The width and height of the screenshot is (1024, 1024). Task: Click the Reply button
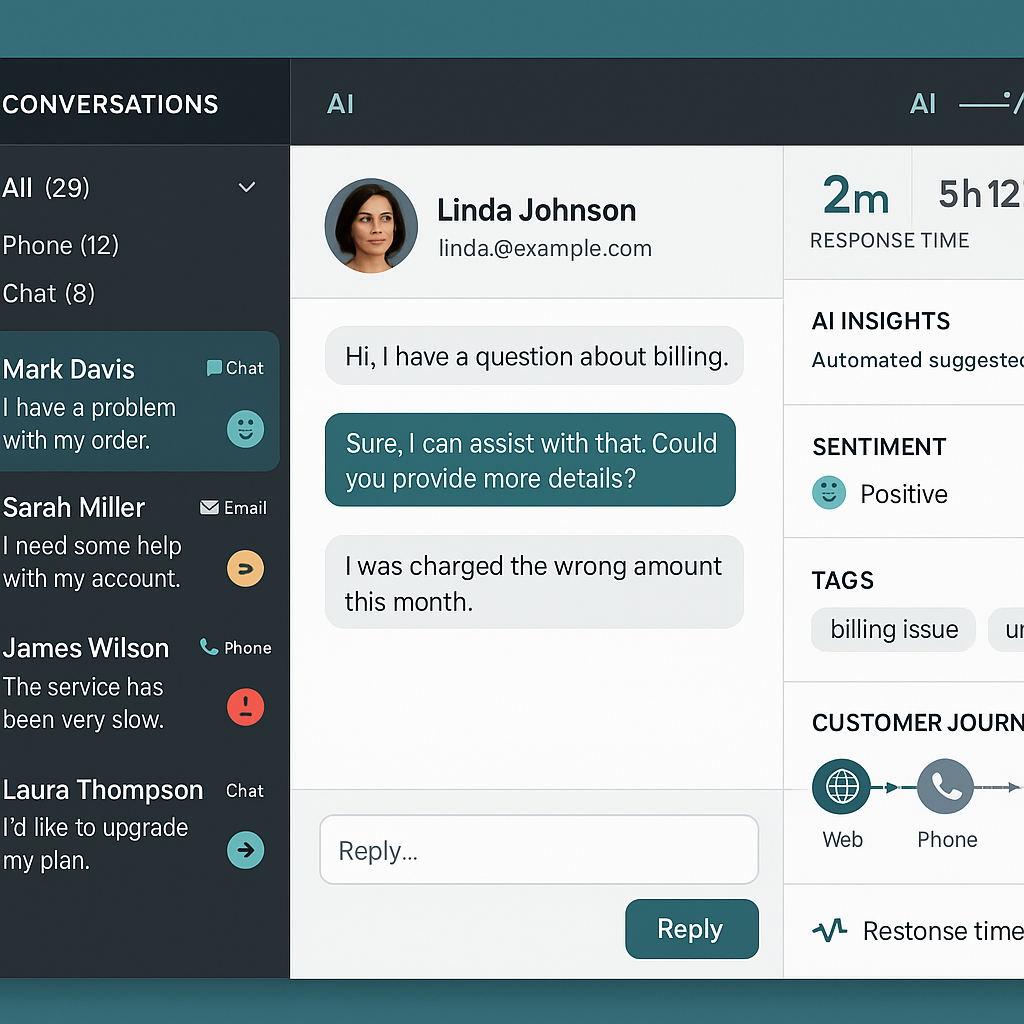click(691, 929)
